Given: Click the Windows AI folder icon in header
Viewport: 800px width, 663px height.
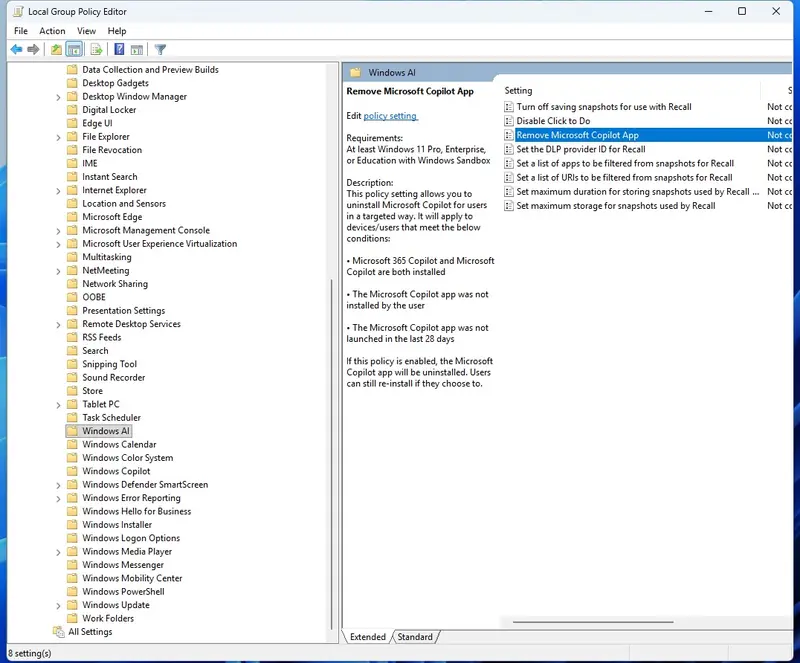Looking at the screenshot, I should tap(356, 72).
